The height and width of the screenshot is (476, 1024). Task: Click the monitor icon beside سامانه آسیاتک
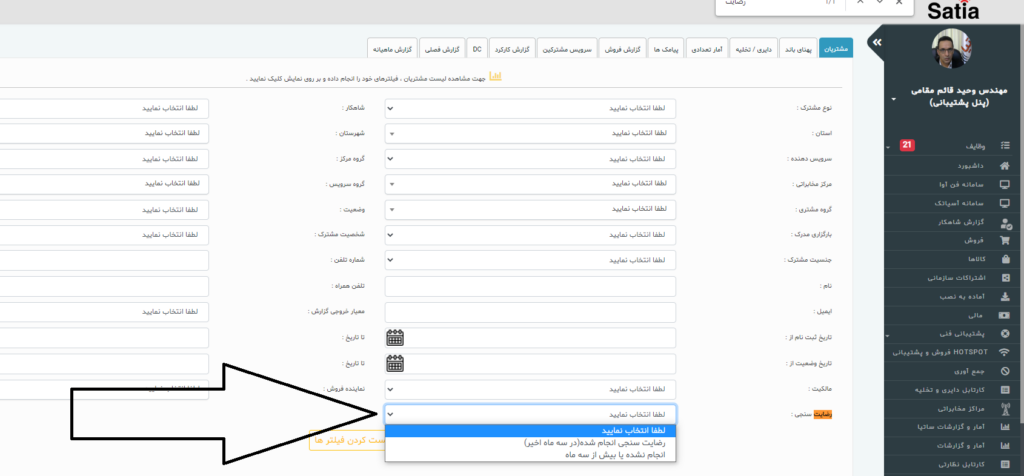(1005, 203)
